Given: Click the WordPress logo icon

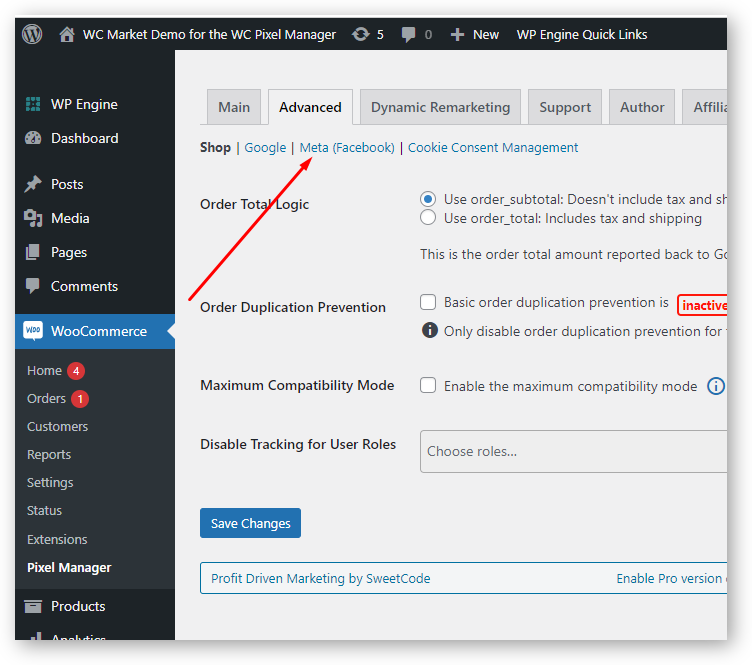Looking at the screenshot, I should coord(32,34).
